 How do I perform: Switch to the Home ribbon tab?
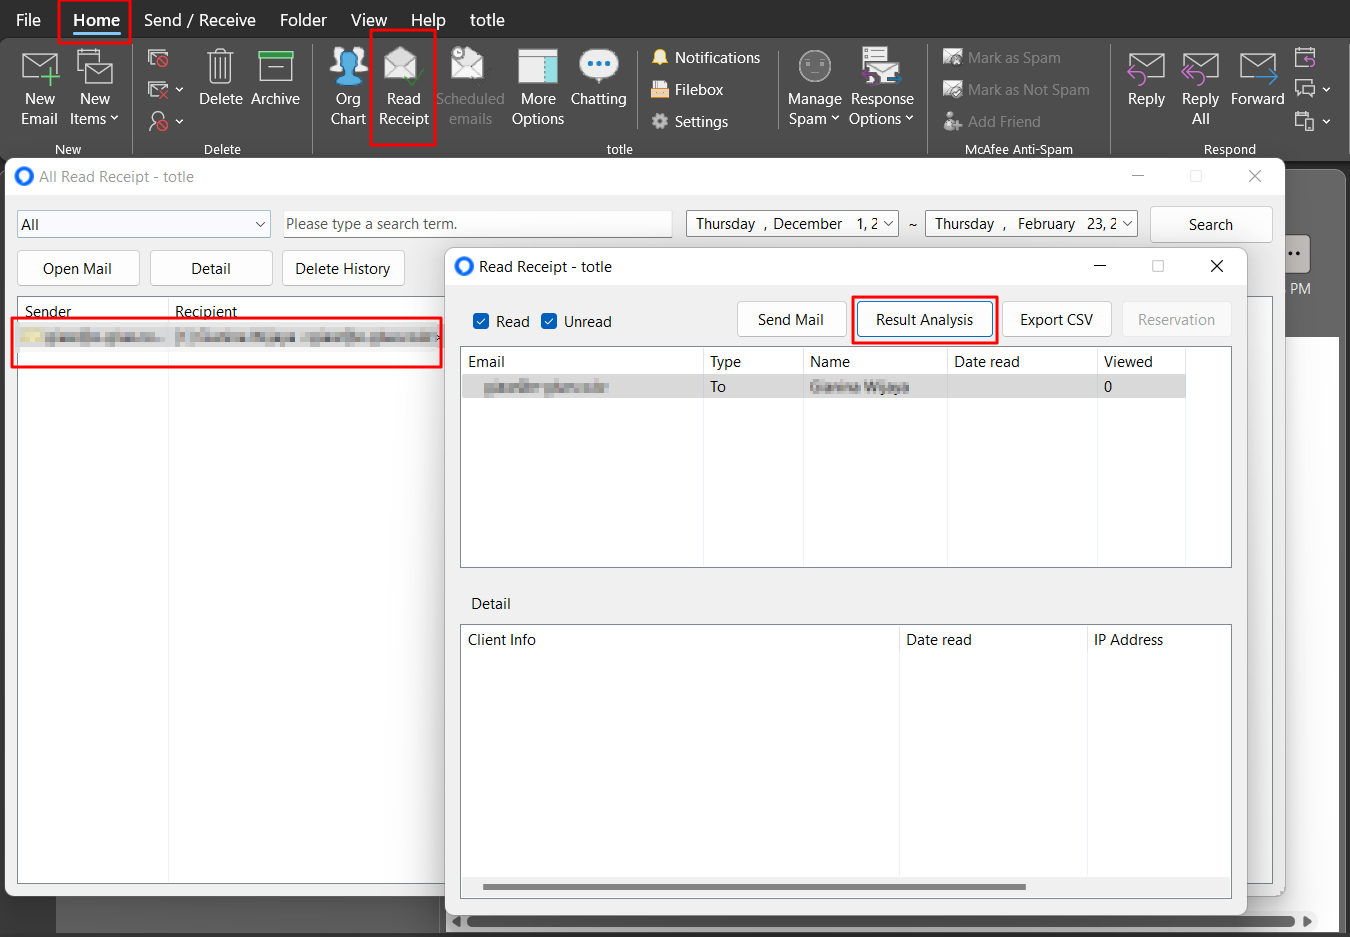(96, 20)
